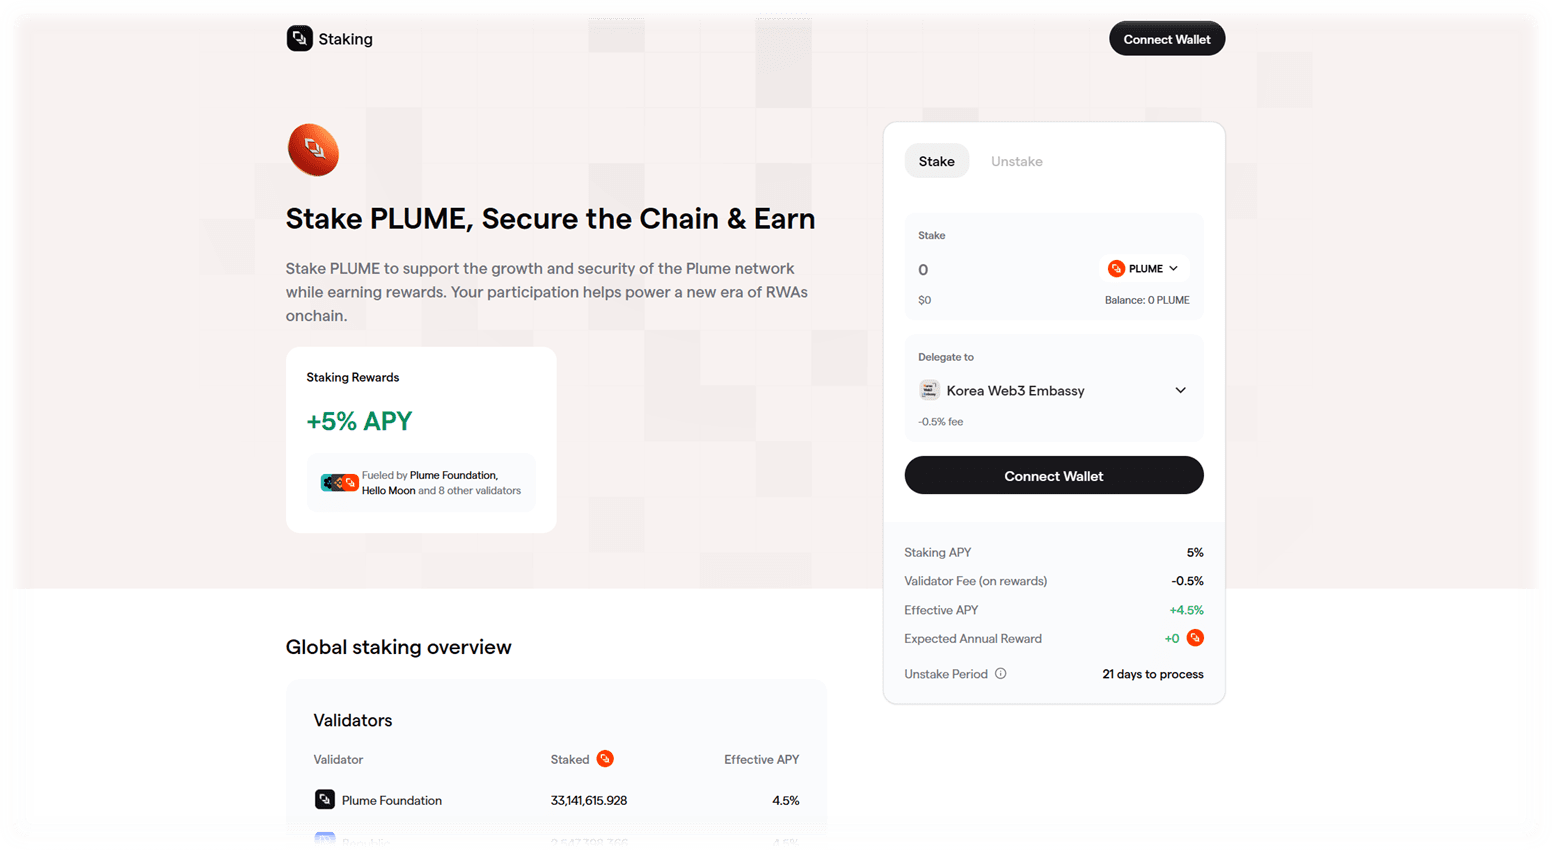Open the PLUME token selector dropdown

pos(1143,268)
